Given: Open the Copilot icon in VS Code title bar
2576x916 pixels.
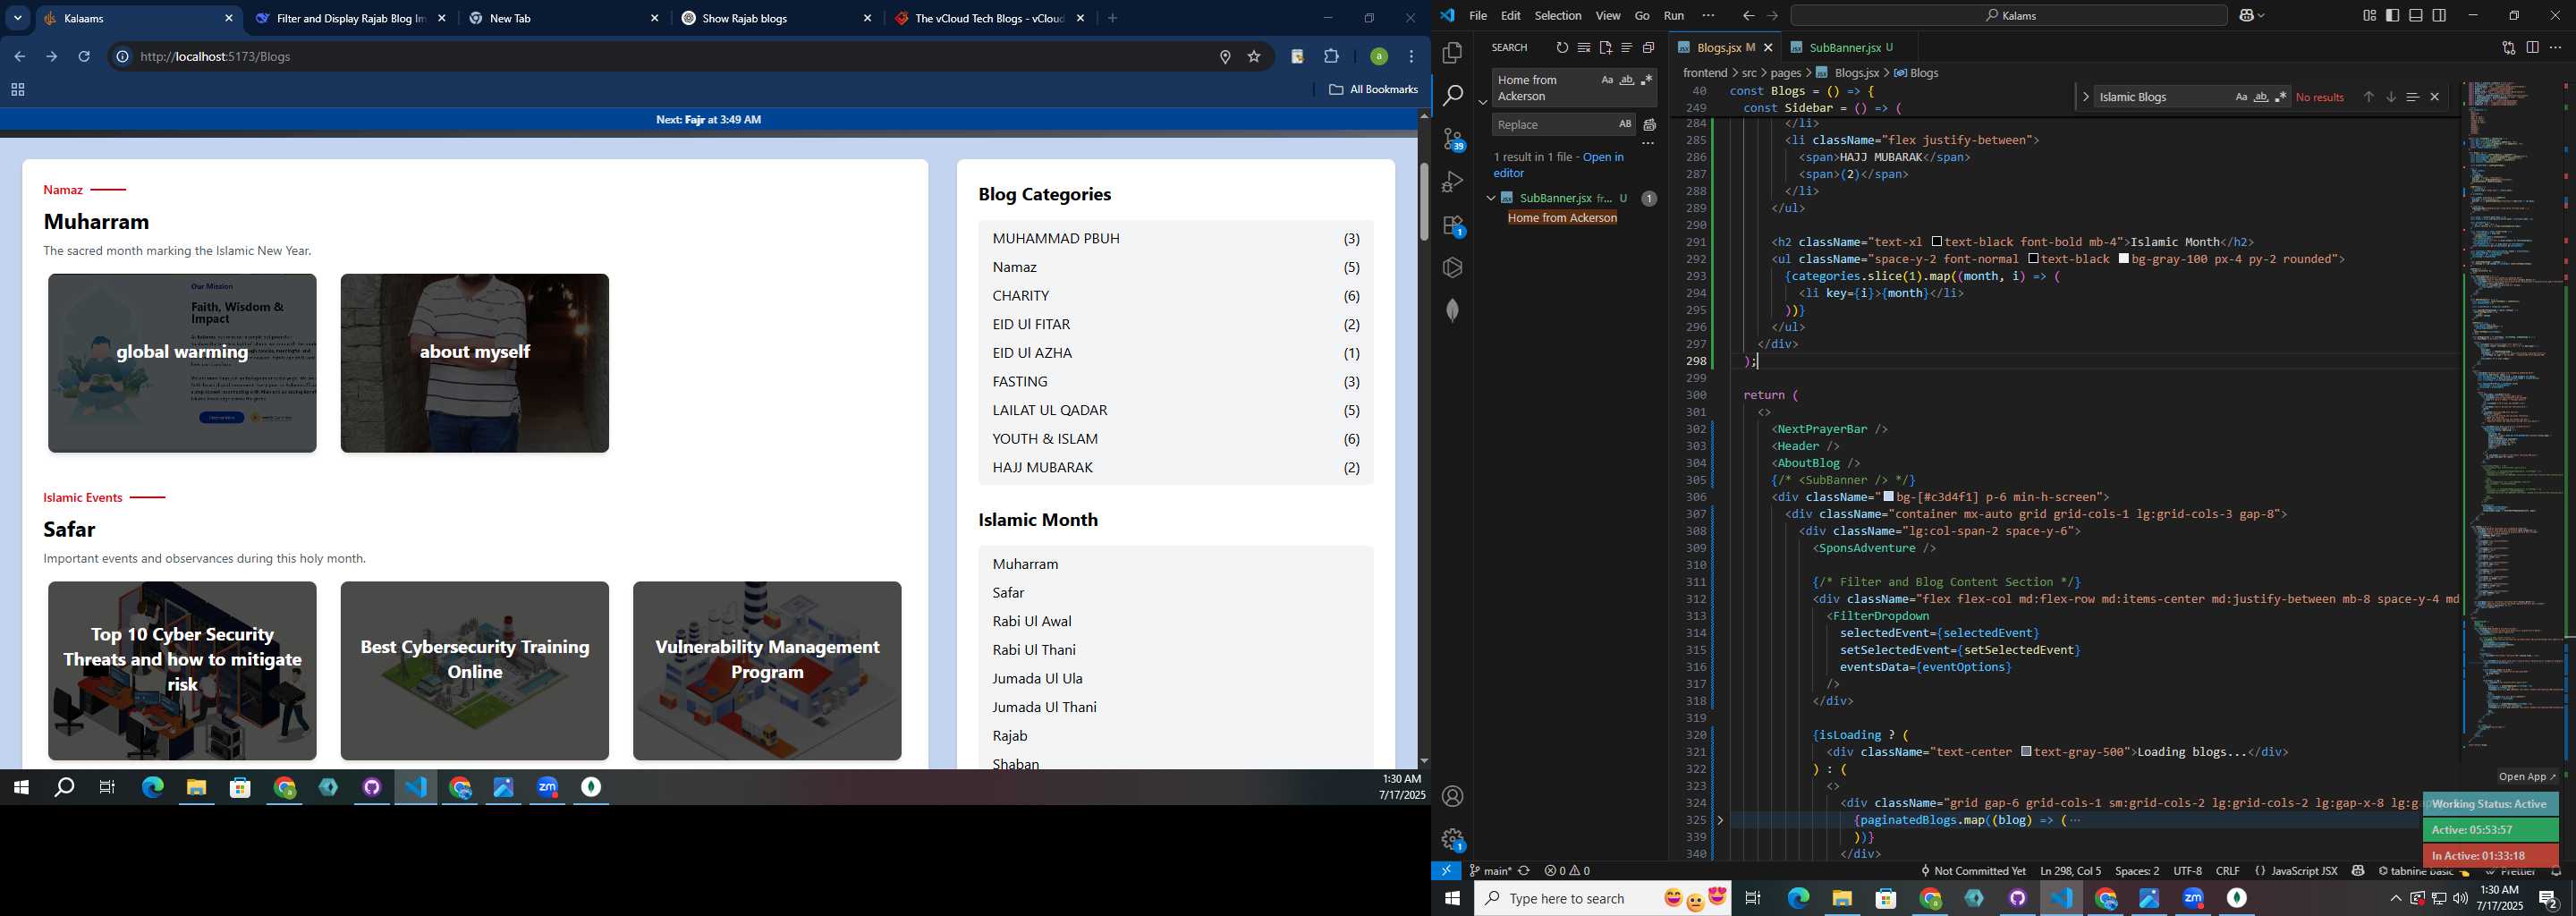Looking at the screenshot, I should pos(2247,15).
